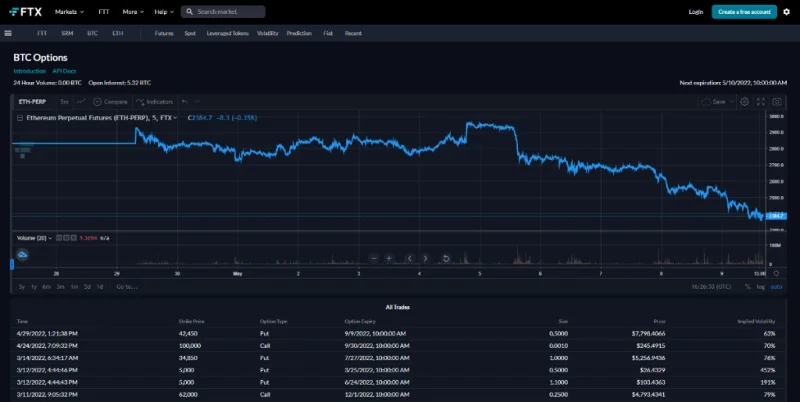Select 1y time range
The width and height of the screenshot is (800, 402).
click(34, 287)
